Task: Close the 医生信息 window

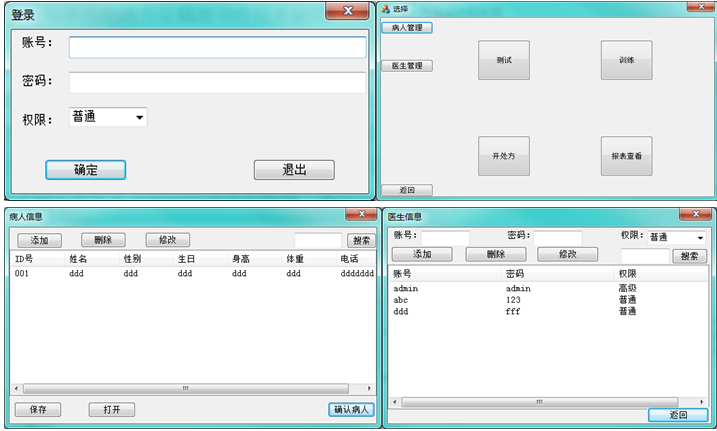Action: 696,214
